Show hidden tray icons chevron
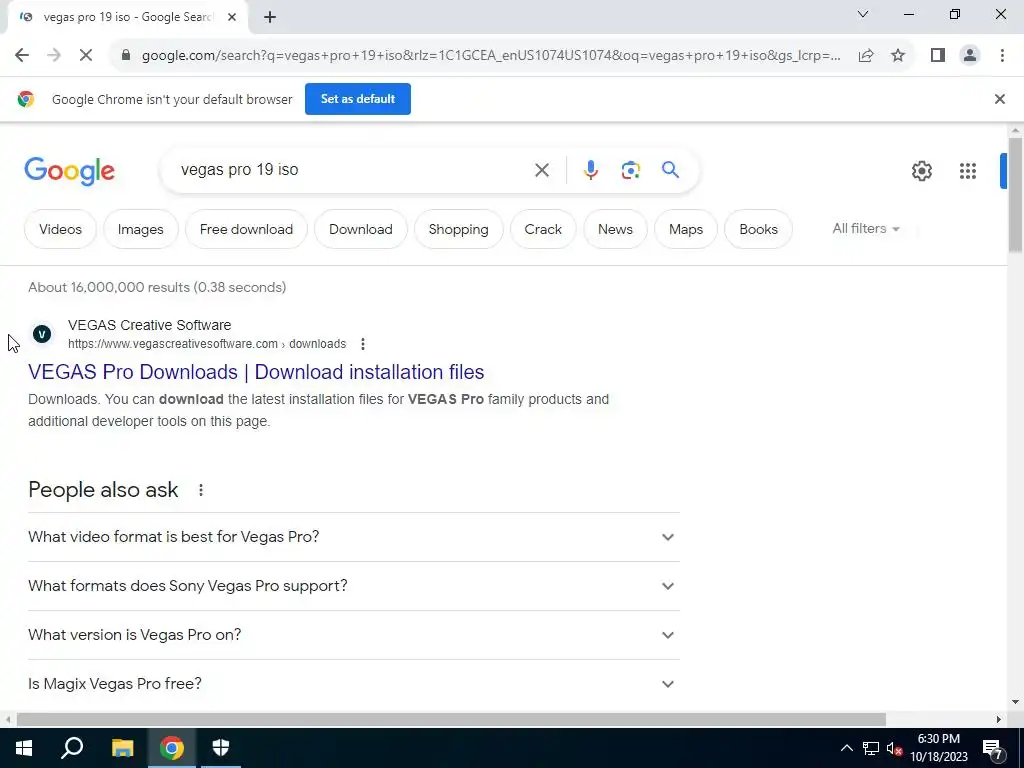The width and height of the screenshot is (1024, 768). tap(846, 748)
